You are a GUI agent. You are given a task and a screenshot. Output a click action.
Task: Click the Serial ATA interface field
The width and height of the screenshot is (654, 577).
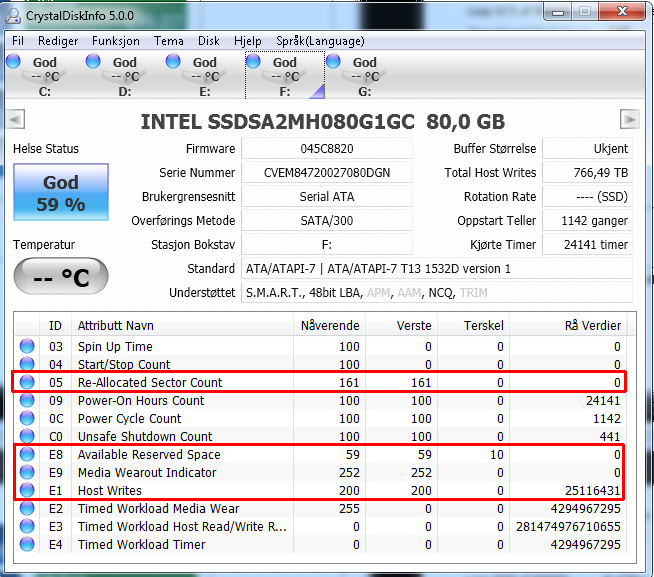tap(327, 197)
